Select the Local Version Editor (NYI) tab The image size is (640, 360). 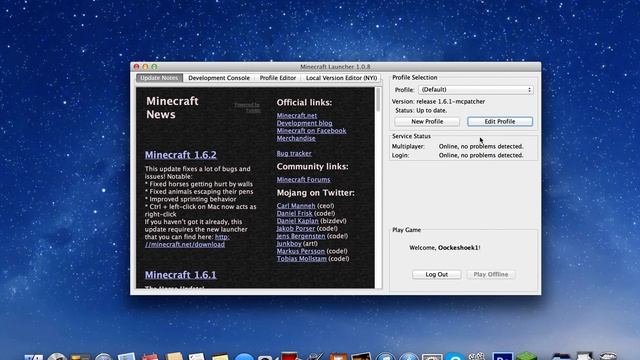coord(341,78)
